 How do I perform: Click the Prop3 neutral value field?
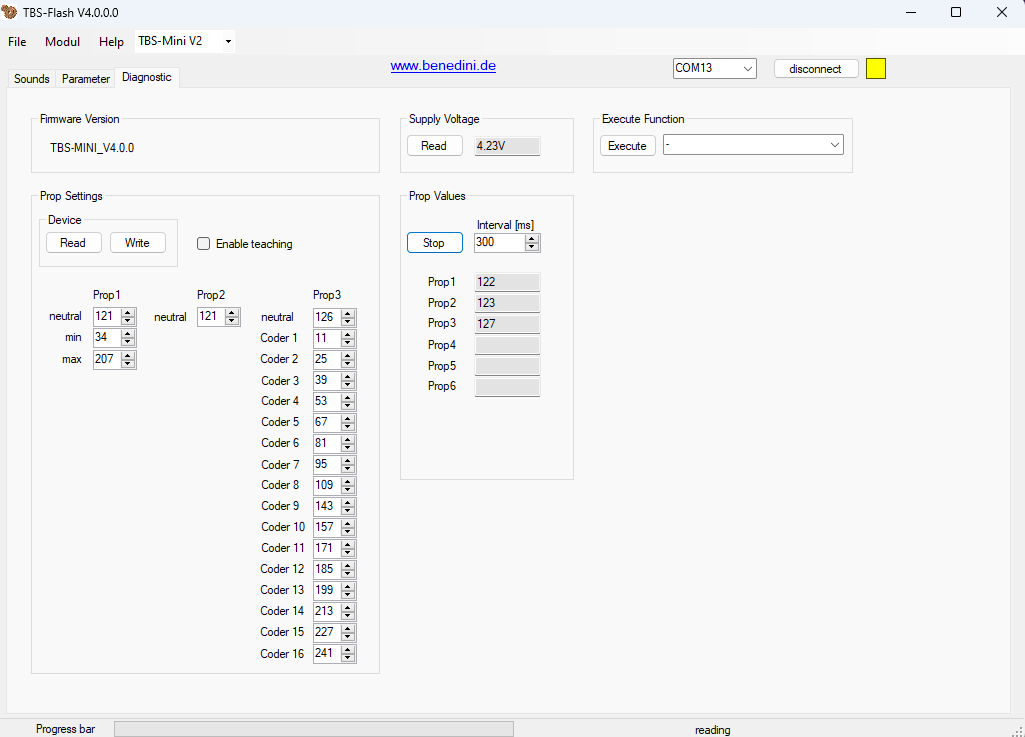tap(327, 317)
